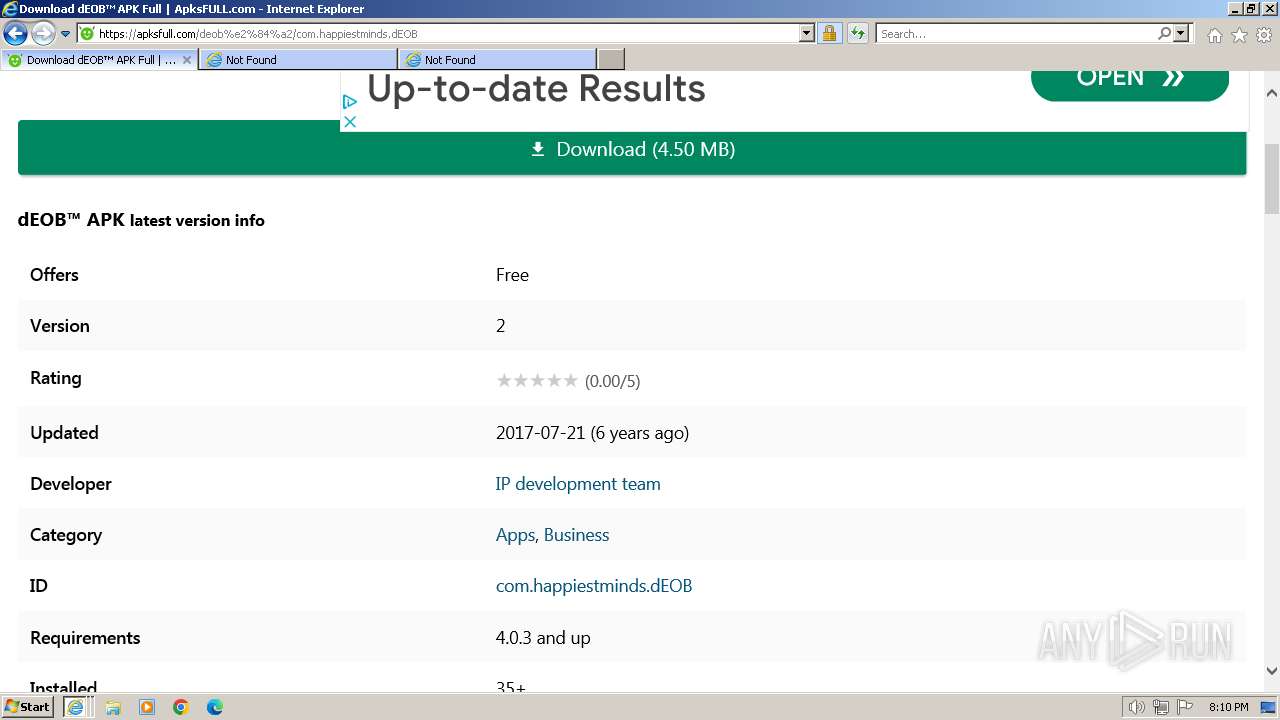Viewport: 1280px width, 720px height.
Task: Start search with the magnifier icon
Action: point(1164,34)
